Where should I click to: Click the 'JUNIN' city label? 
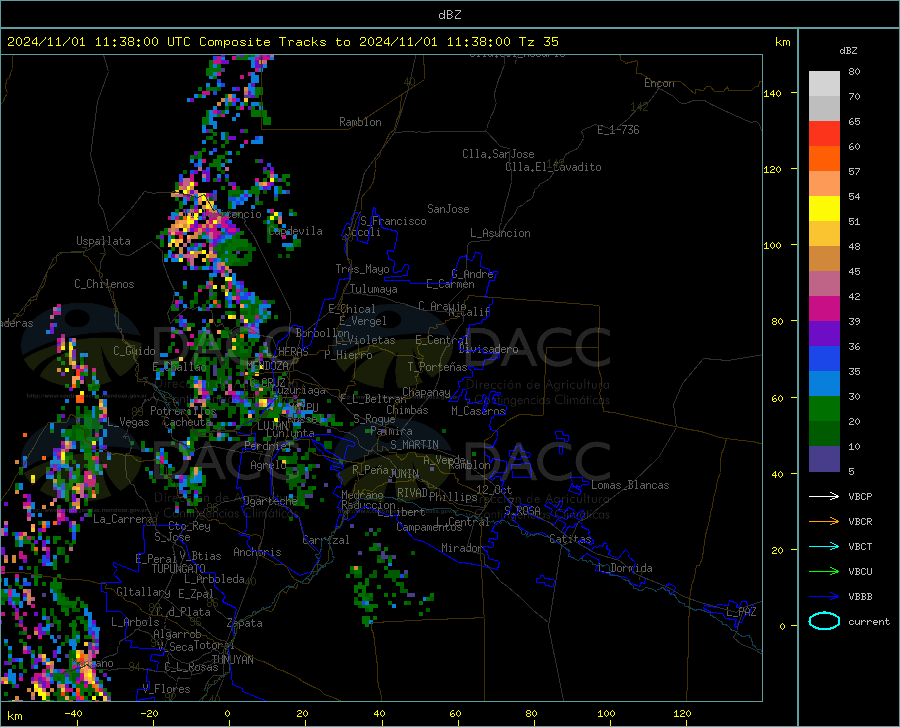click(404, 474)
